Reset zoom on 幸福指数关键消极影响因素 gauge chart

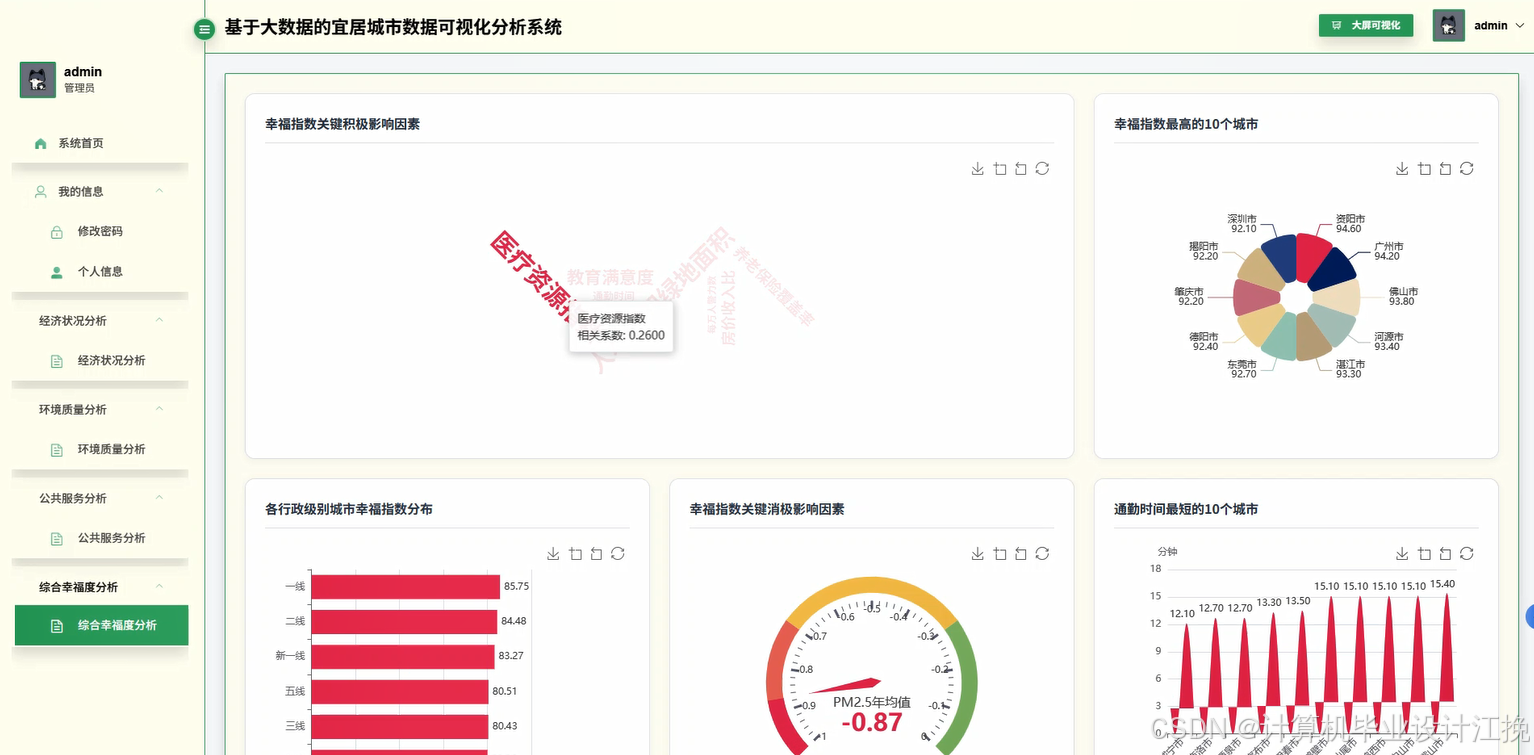click(1021, 554)
